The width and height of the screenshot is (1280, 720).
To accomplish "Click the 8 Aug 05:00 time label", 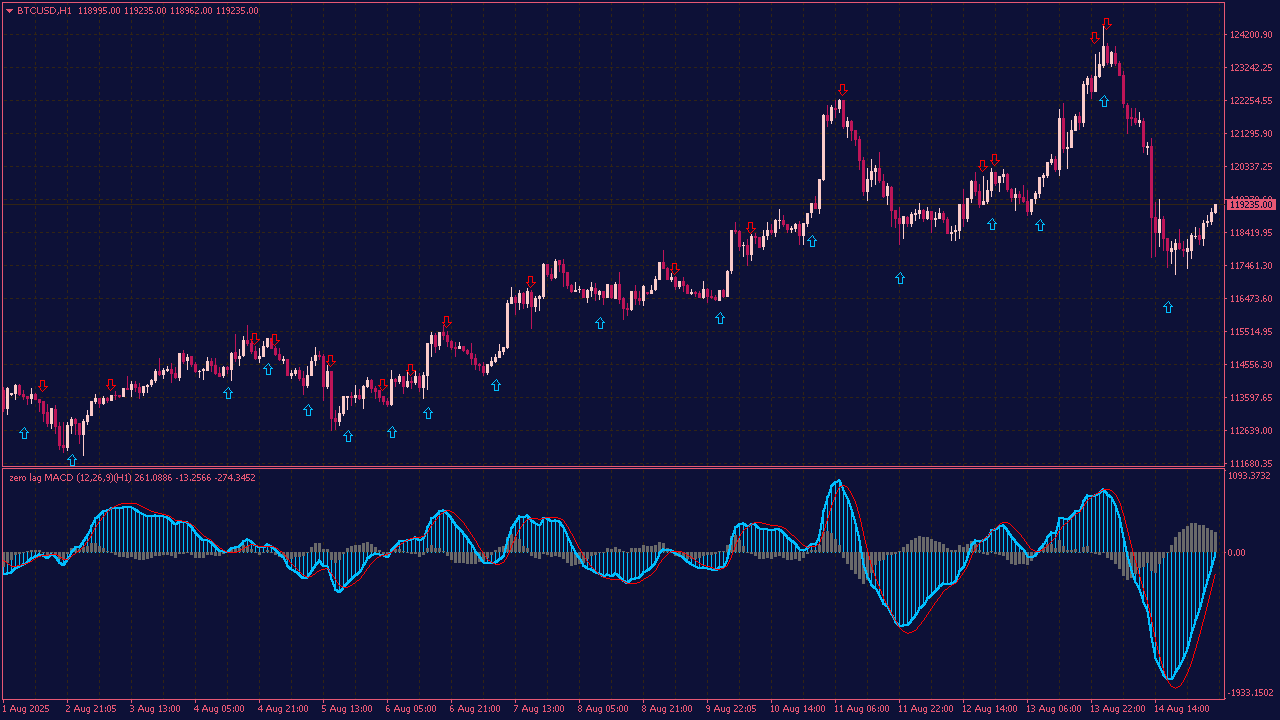I will point(604,709).
